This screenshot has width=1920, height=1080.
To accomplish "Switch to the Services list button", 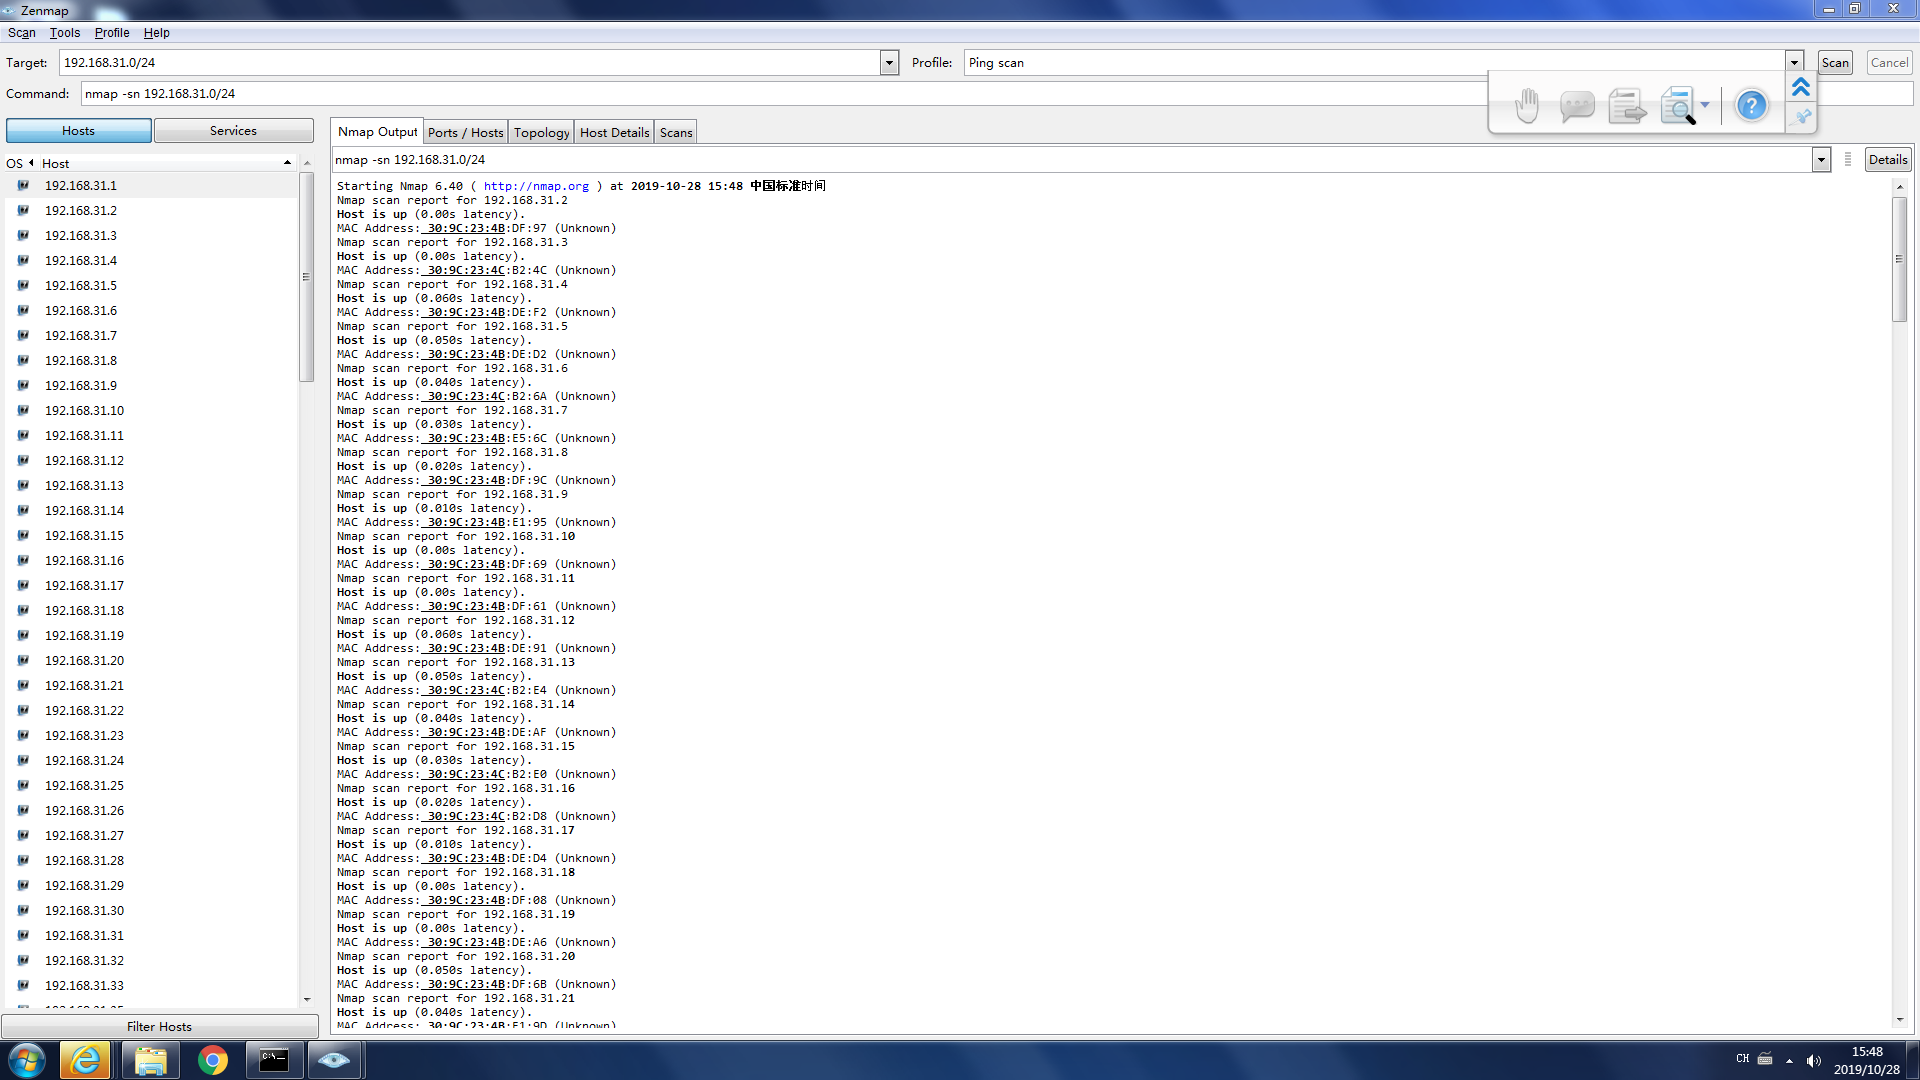I will (233, 131).
